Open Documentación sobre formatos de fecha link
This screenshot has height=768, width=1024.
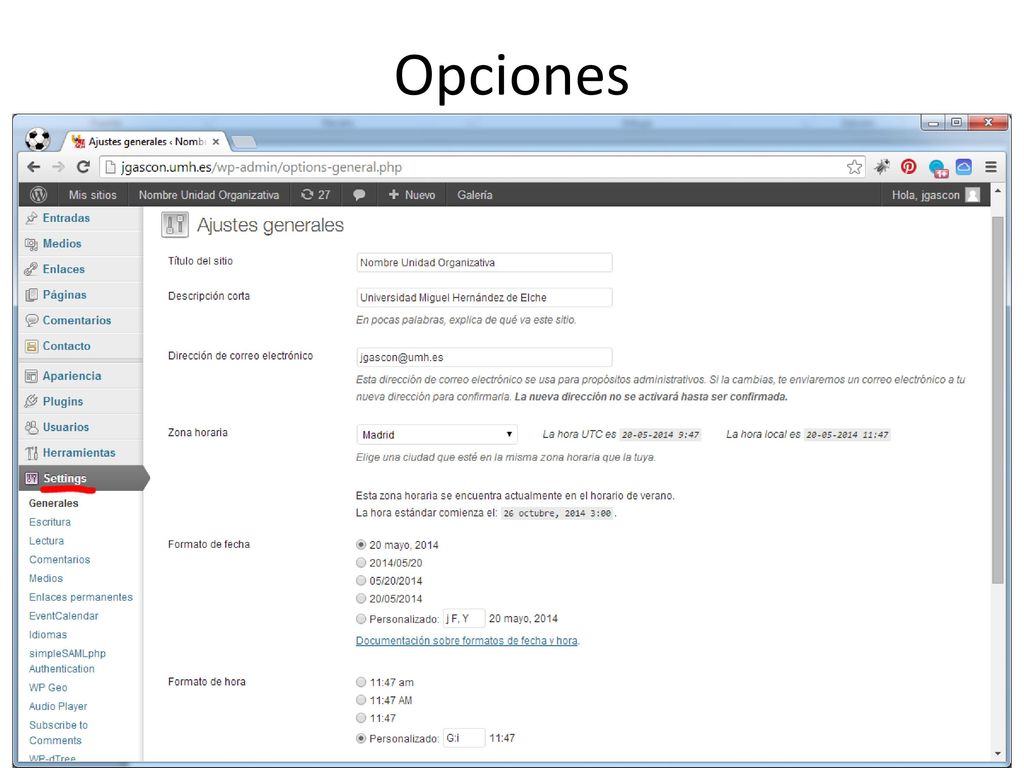466,641
